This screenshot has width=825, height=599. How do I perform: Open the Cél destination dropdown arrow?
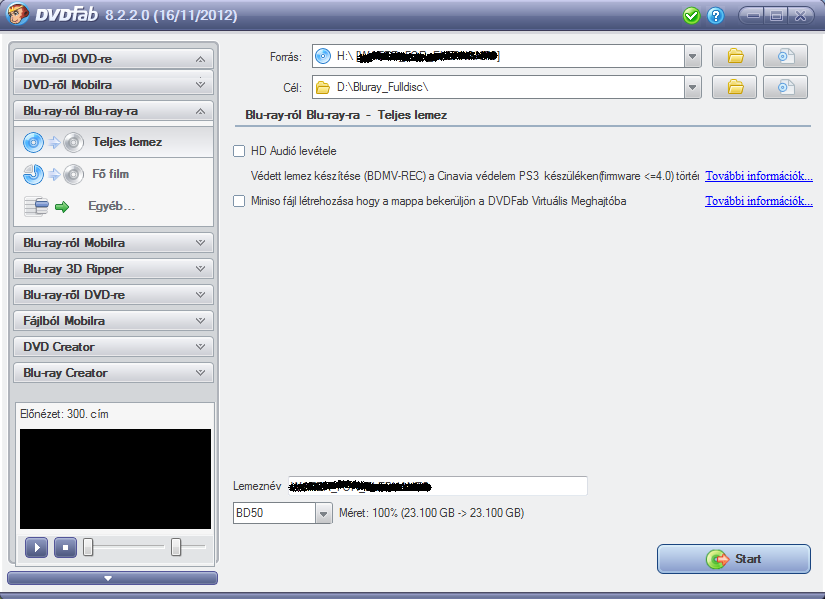pos(692,87)
